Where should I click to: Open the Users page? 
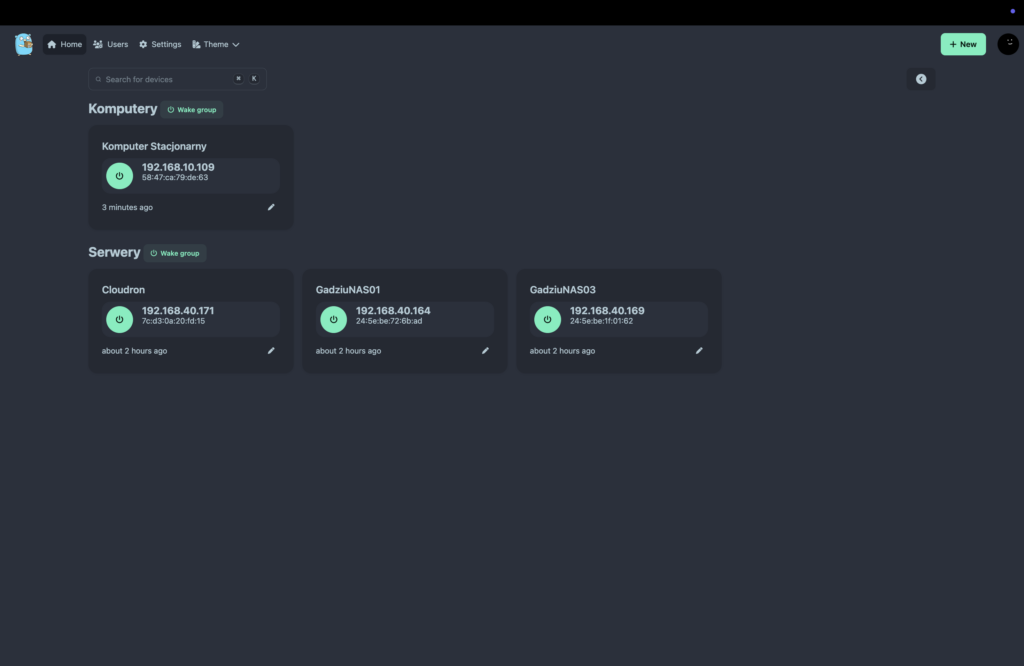[x=111, y=44]
